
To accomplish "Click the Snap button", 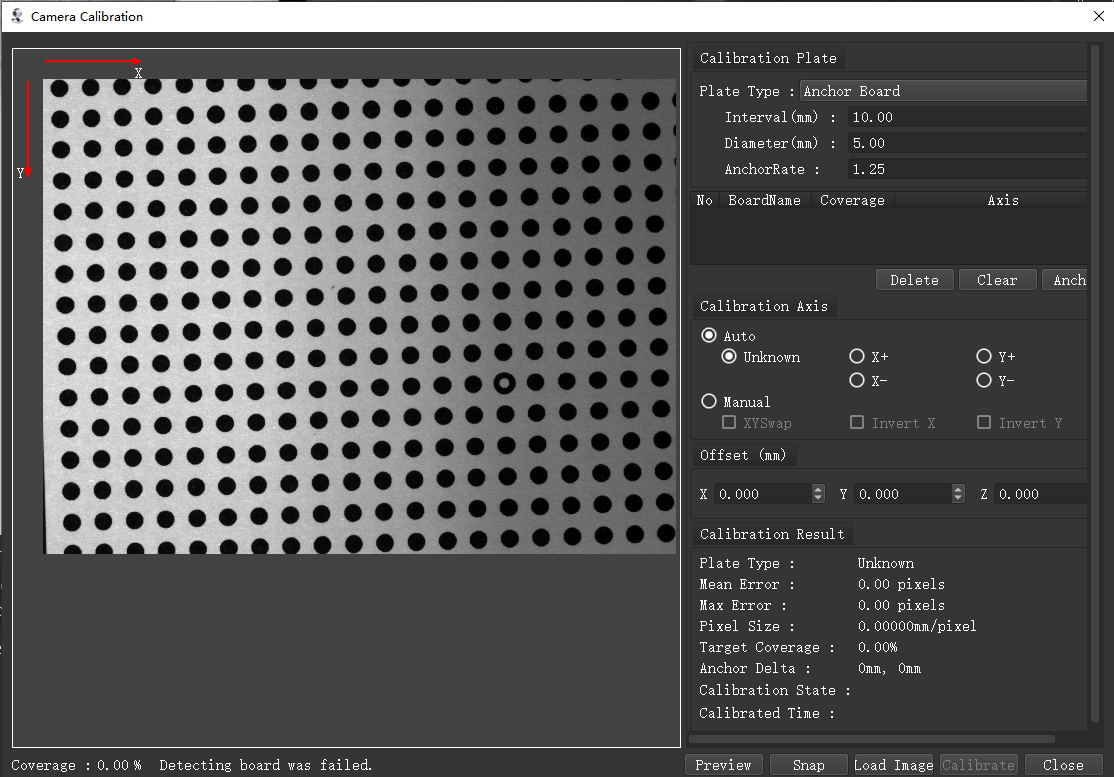I will [808, 765].
